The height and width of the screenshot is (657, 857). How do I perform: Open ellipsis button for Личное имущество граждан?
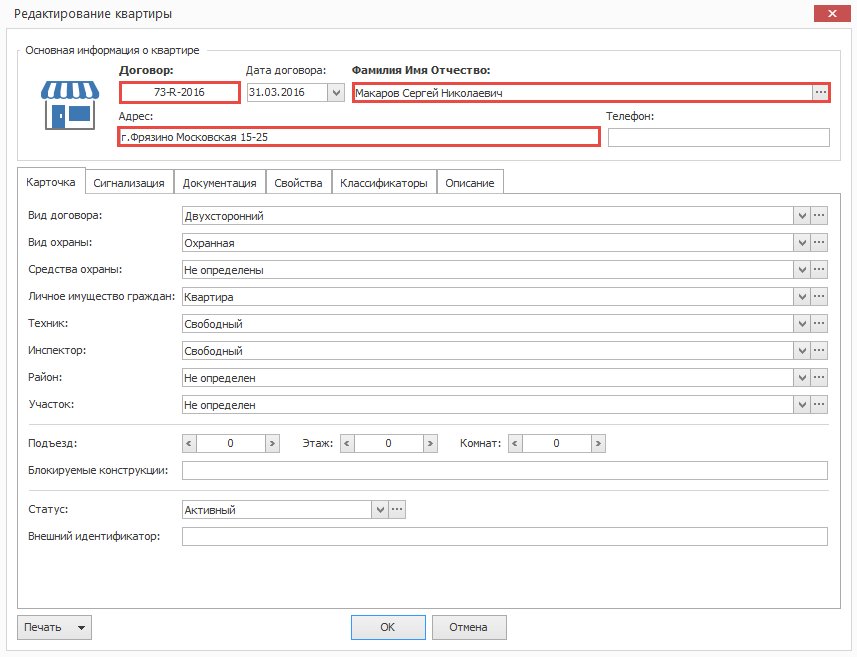click(819, 296)
